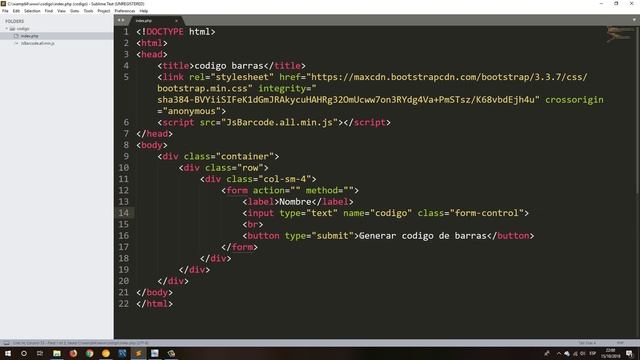
Task: Change syntax in status bar PHP selector
Action: click(620, 343)
